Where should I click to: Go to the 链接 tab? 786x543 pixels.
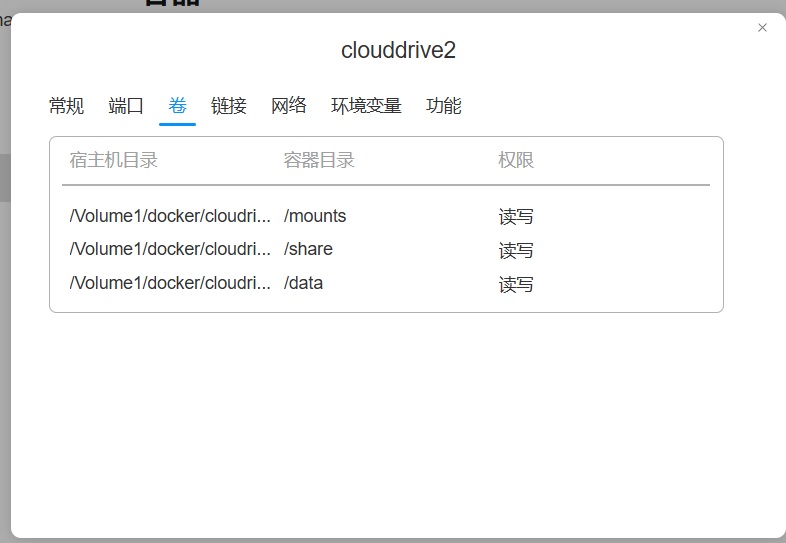(x=229, y=106)
